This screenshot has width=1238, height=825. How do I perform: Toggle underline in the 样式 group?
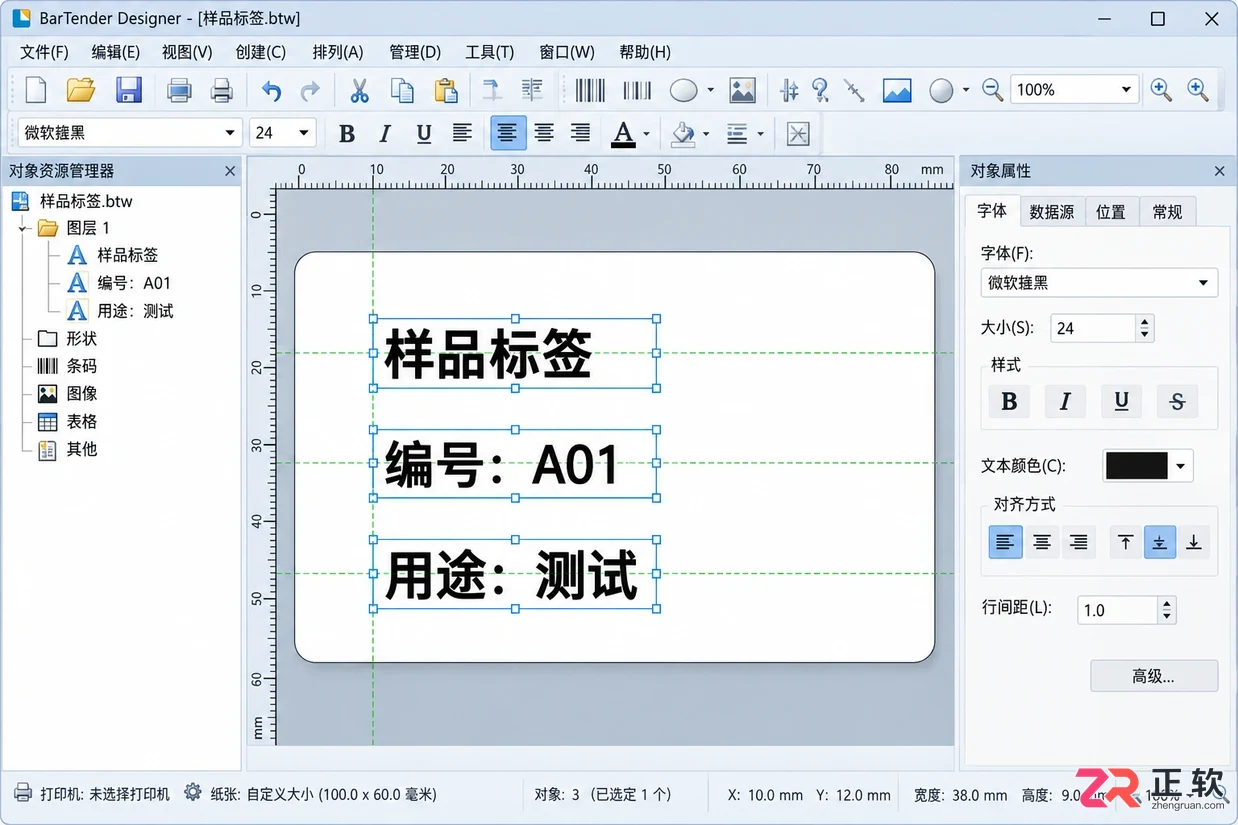click(x=1121, y=401)
